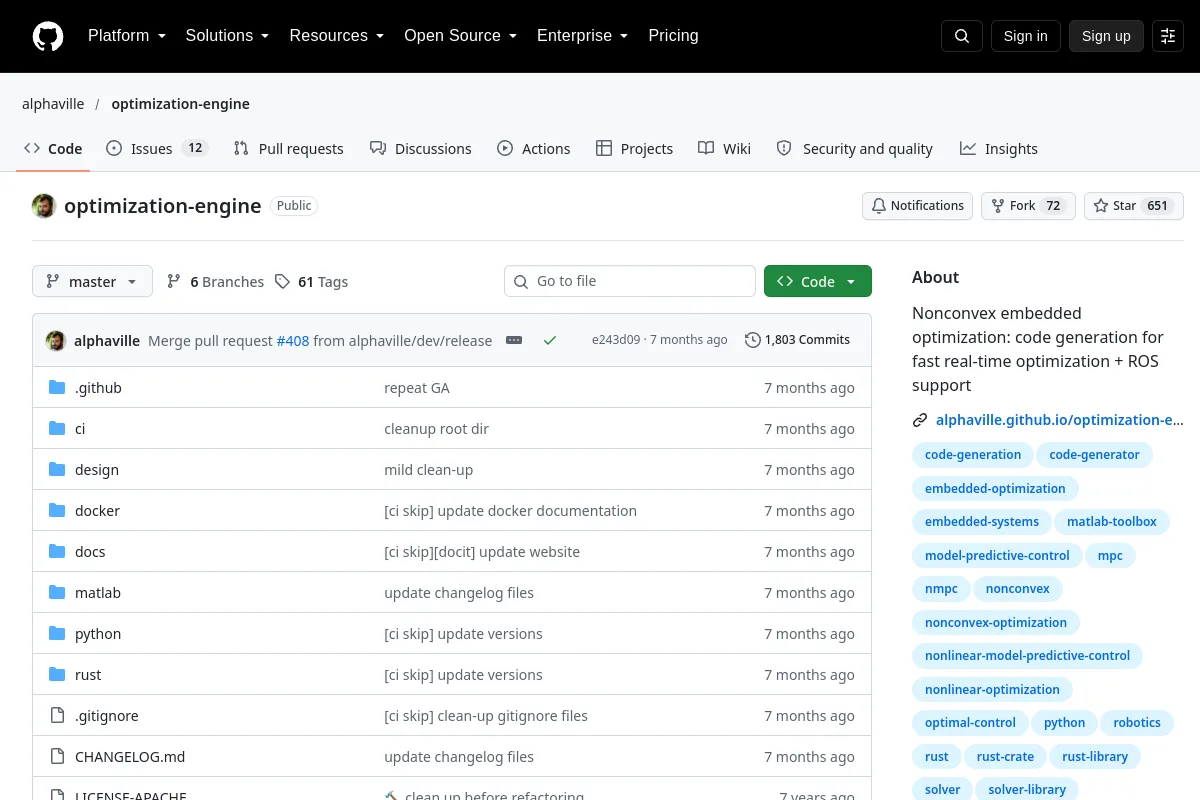View the 61 Tags list

311,282
